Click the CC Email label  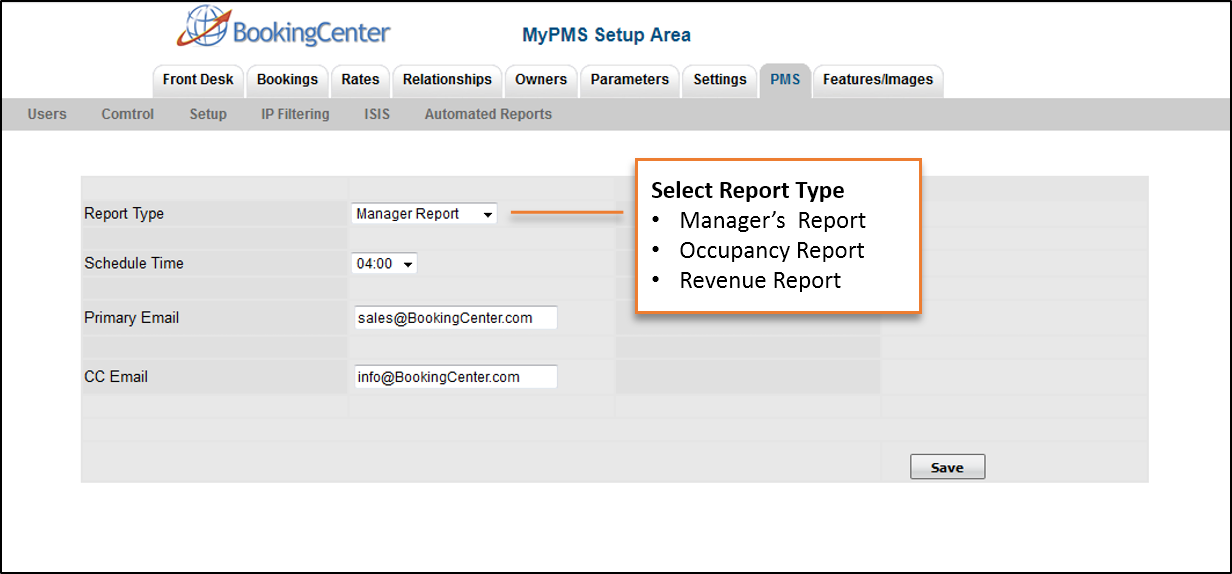click(116, 377)
